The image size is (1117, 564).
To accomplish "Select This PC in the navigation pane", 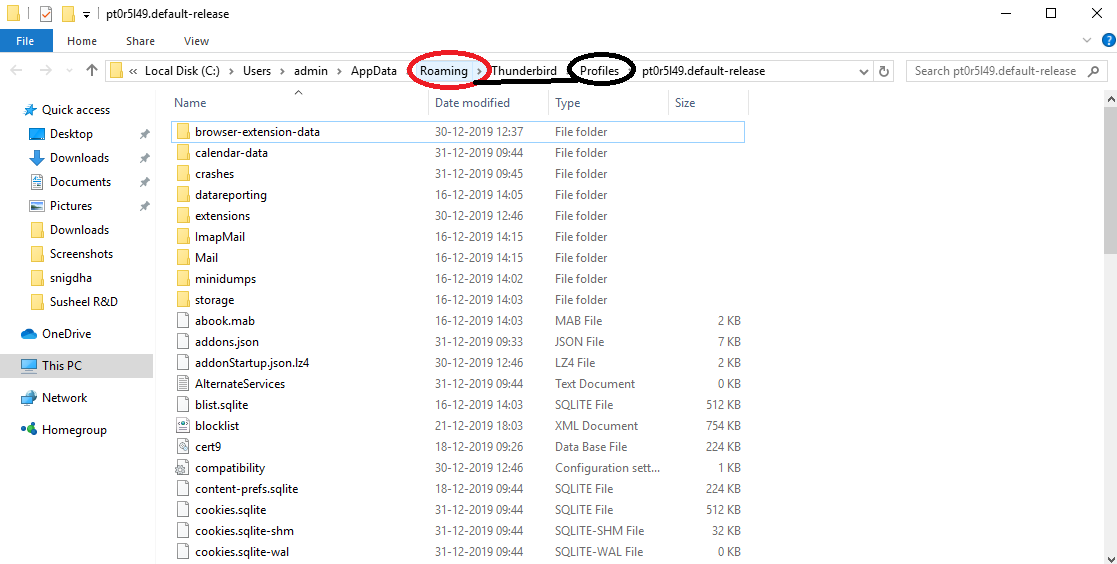I will coord(61,366).
